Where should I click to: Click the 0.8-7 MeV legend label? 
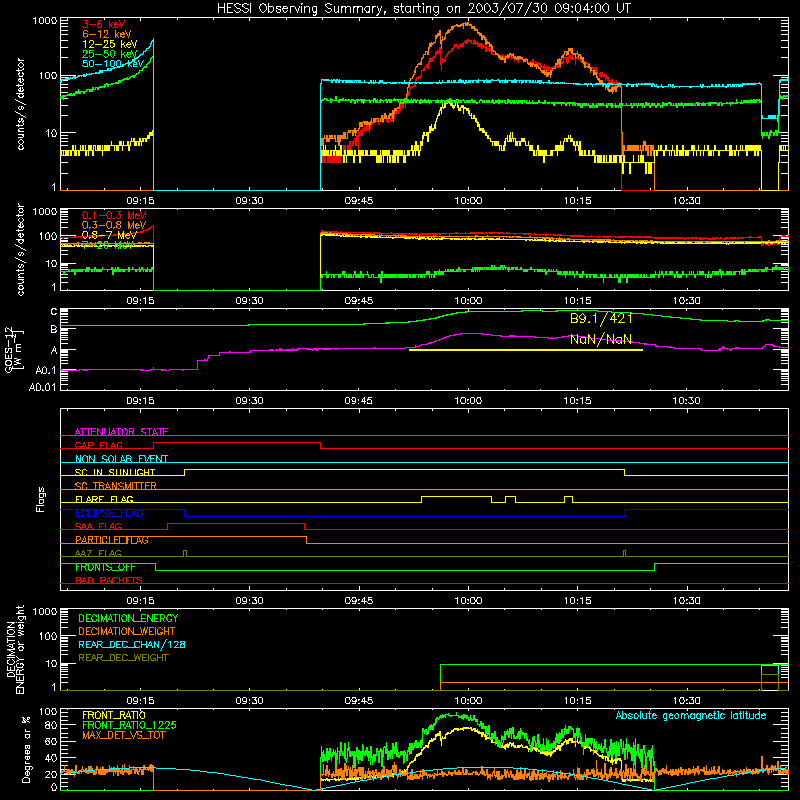point(109,235)
